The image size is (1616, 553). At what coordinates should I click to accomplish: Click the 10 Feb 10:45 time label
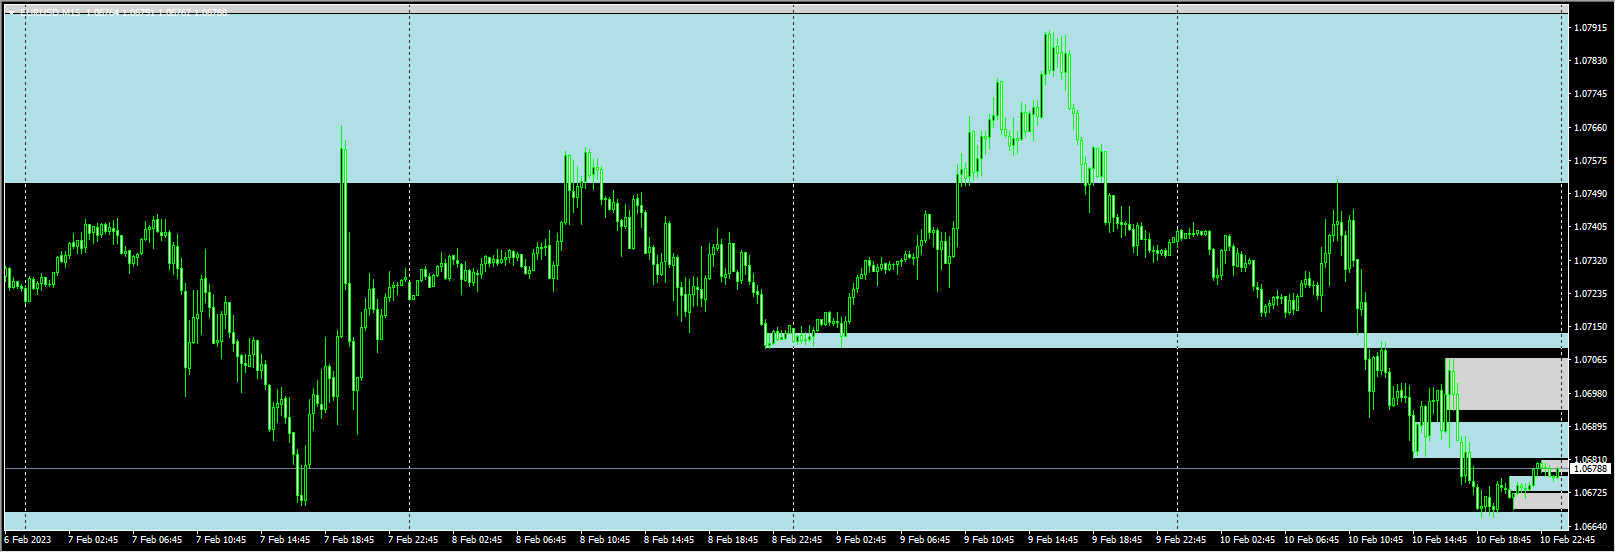[1375, 540]
